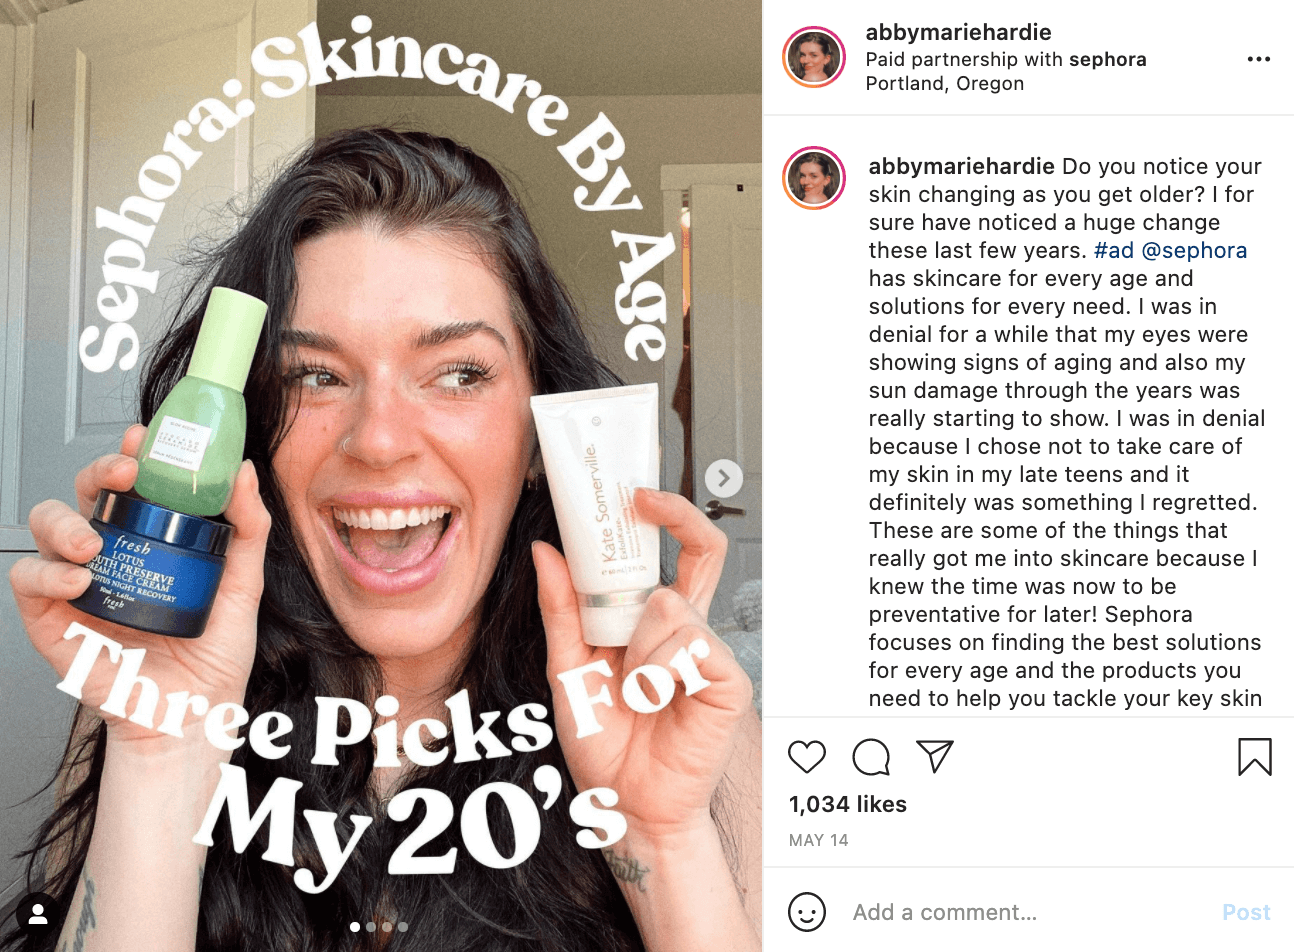The image size is (1294, 952).
Task: Advance carousel with right arrow chevron
Action: tap(724, 479)
